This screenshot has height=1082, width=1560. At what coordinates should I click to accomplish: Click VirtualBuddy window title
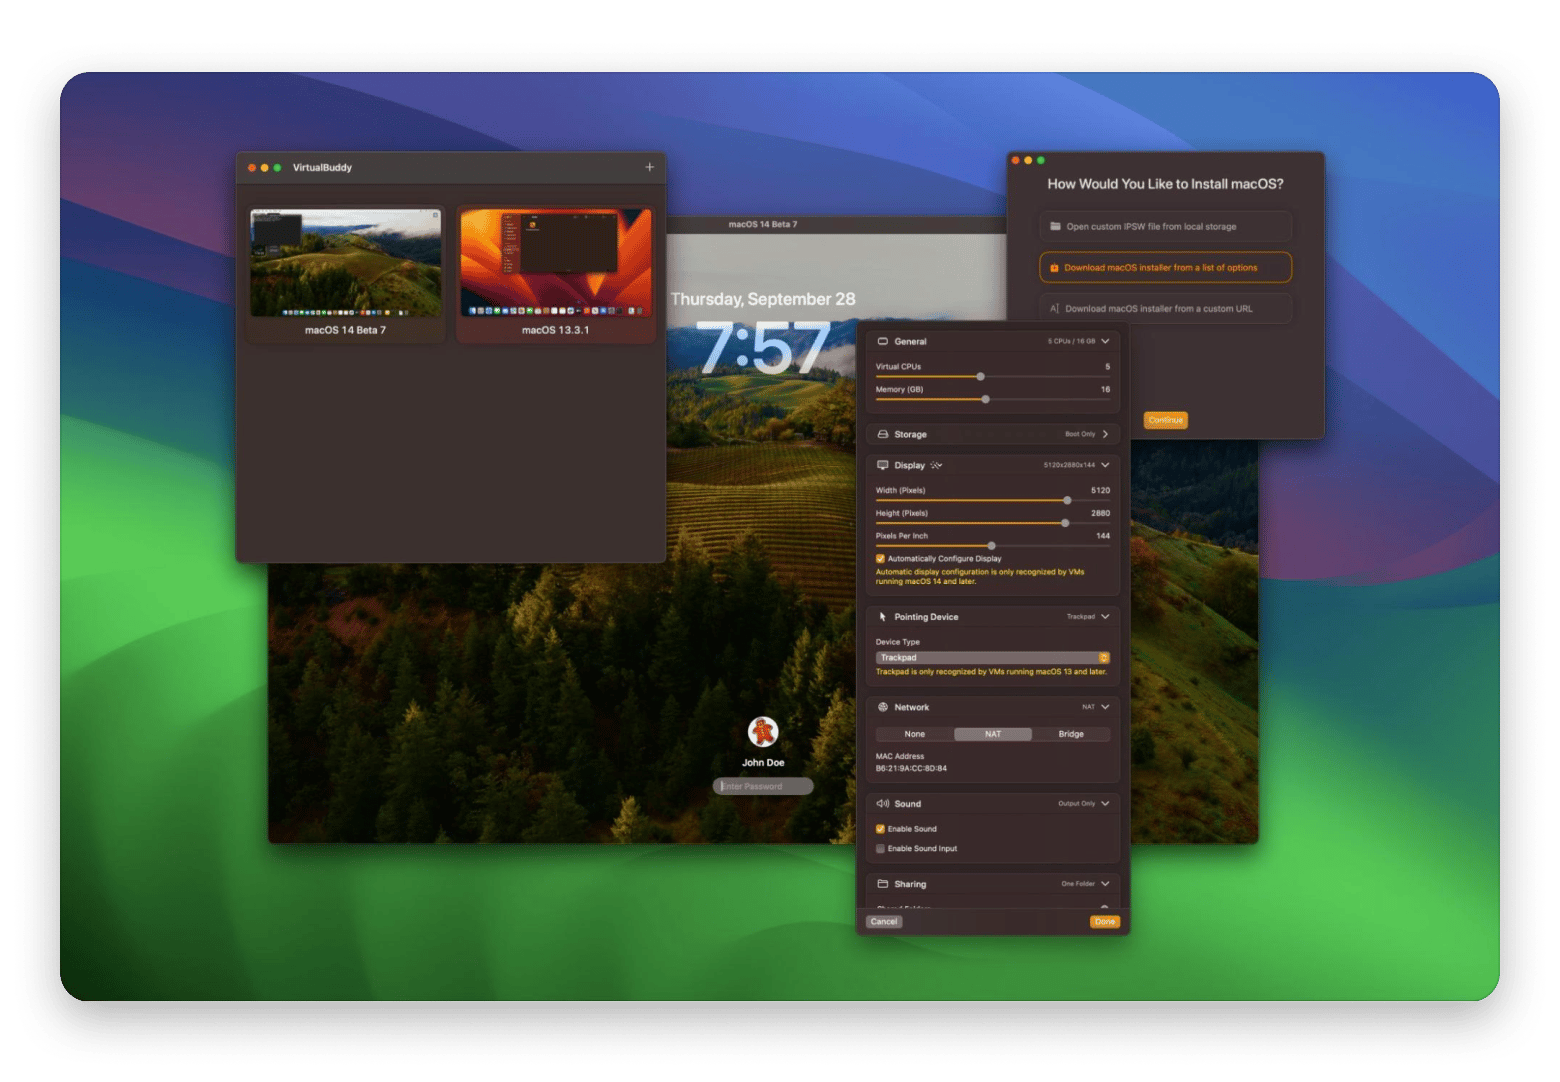[x=322, y=167]
